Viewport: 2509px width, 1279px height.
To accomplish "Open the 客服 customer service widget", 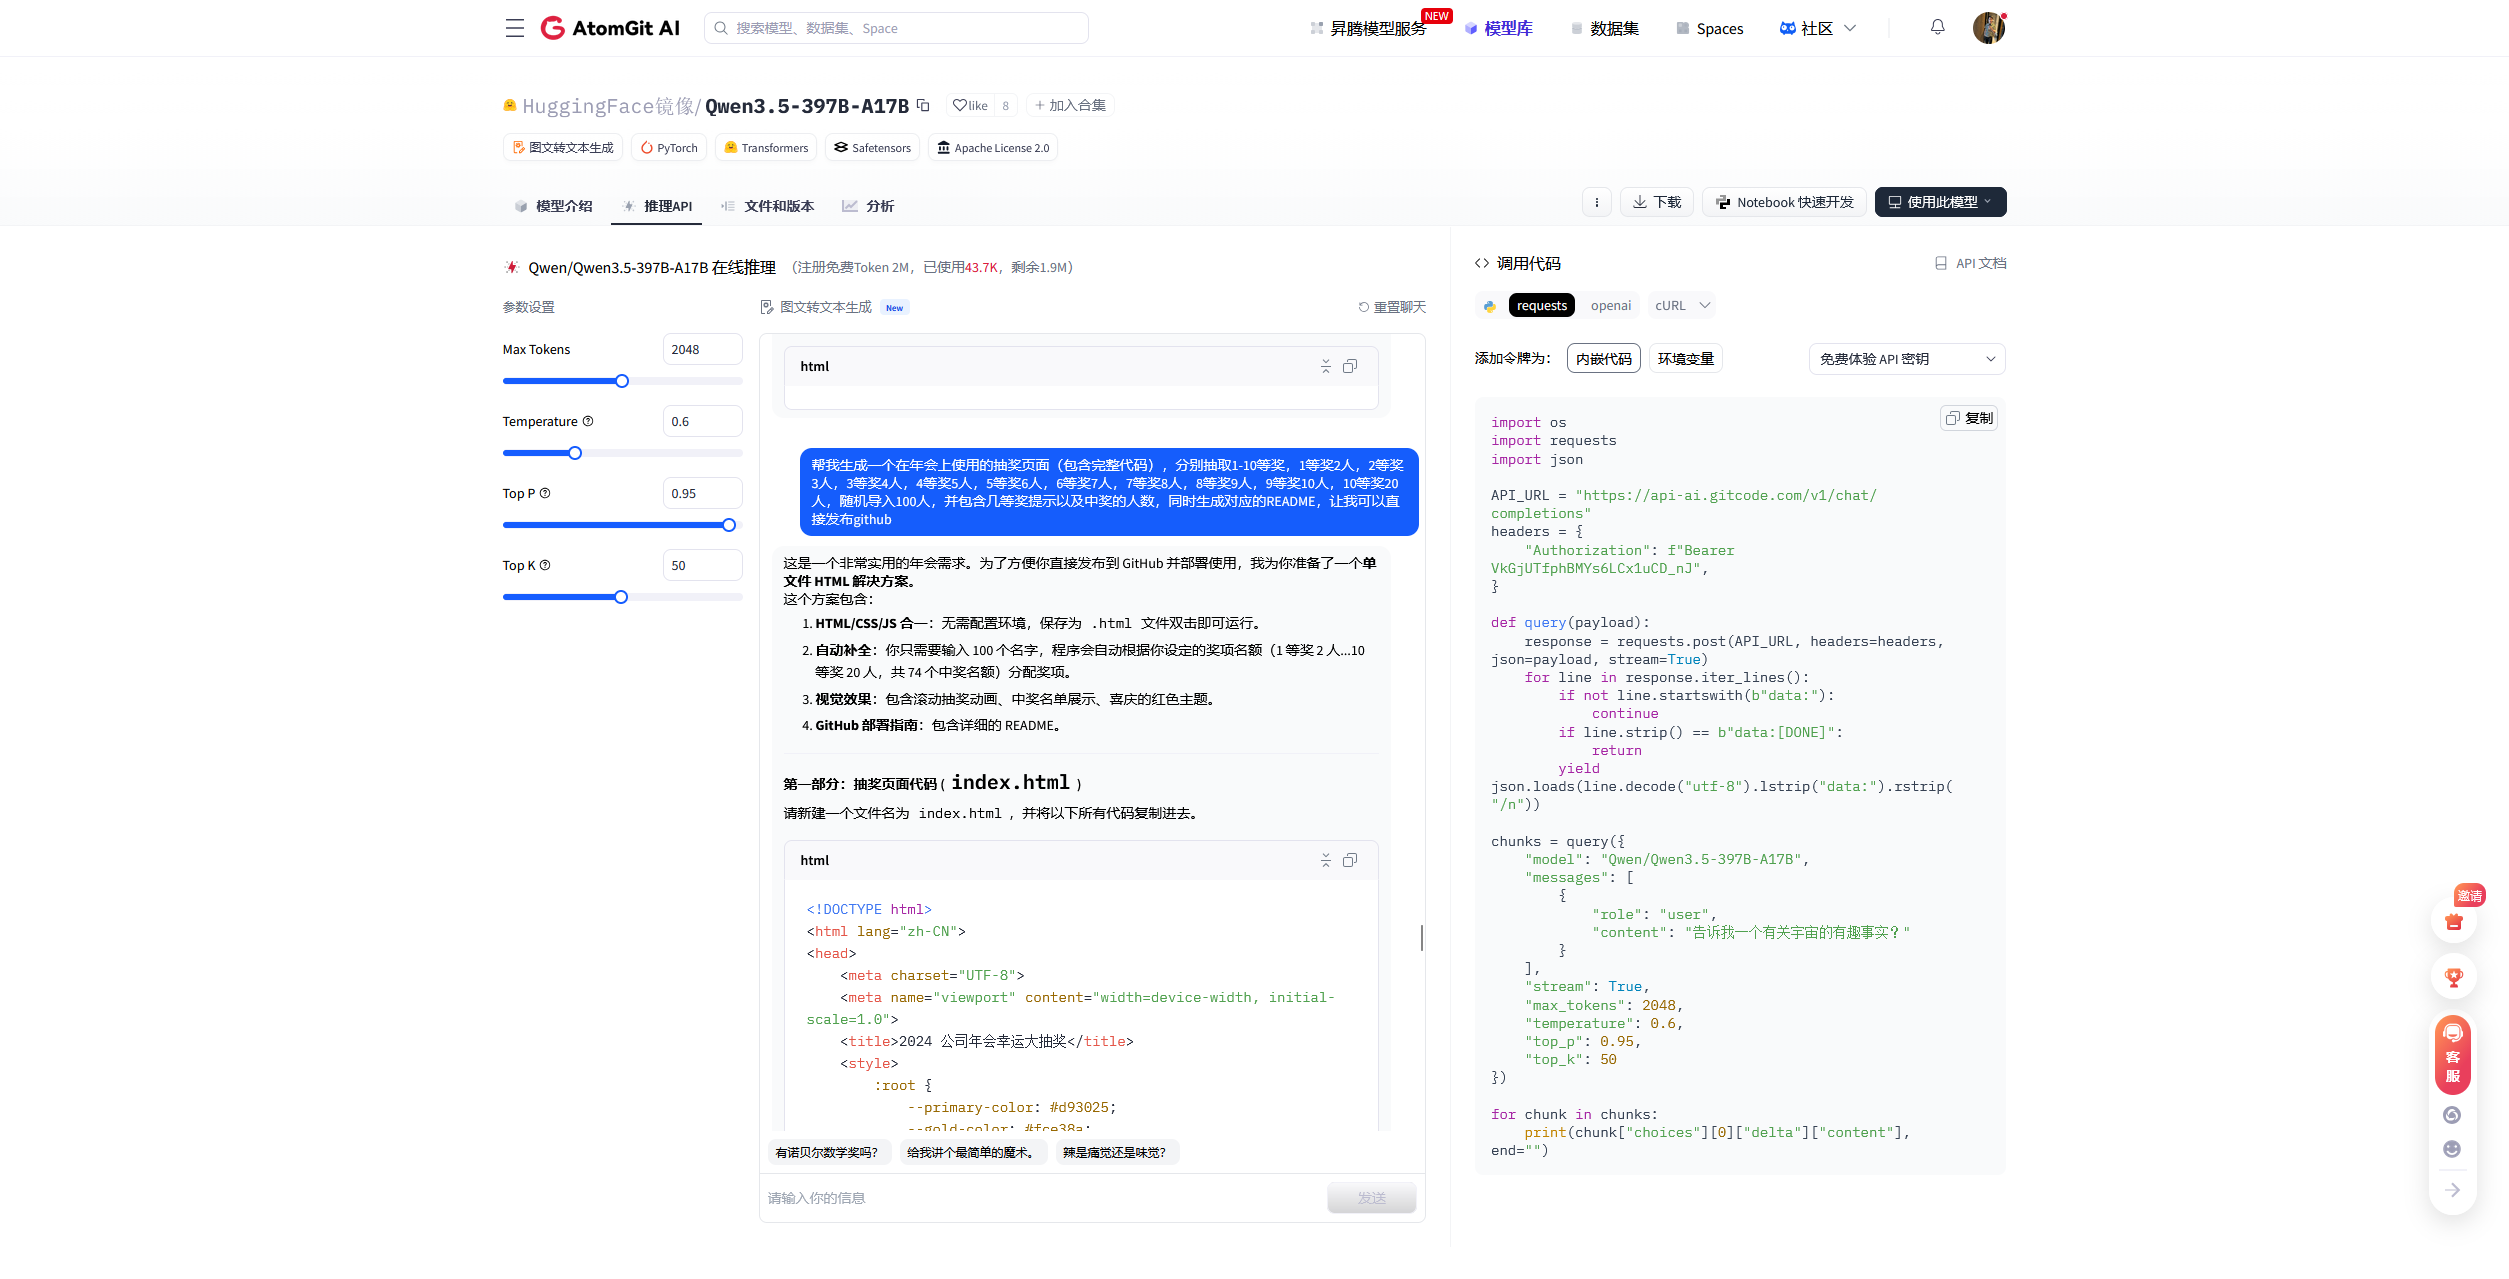I will [x=2452, y=1055].
